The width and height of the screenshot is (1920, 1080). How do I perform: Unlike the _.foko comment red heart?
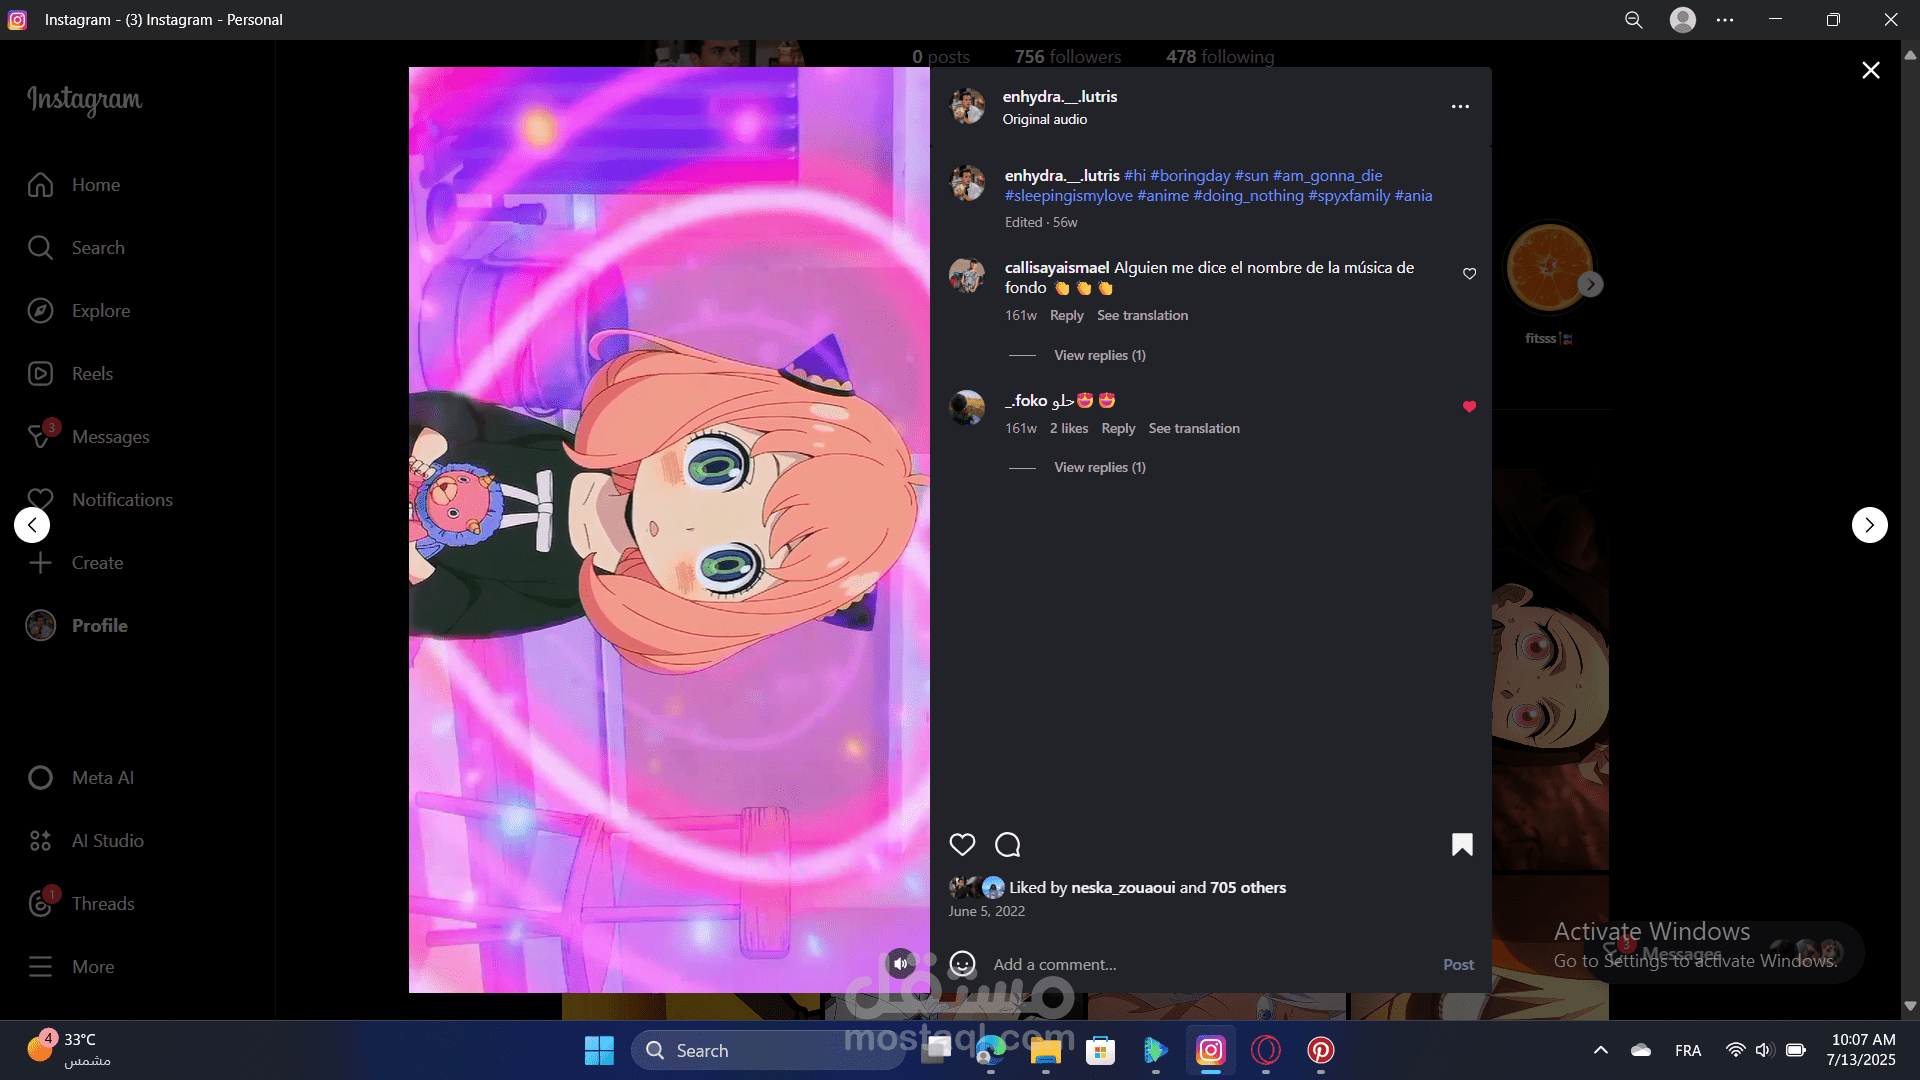1469,406
